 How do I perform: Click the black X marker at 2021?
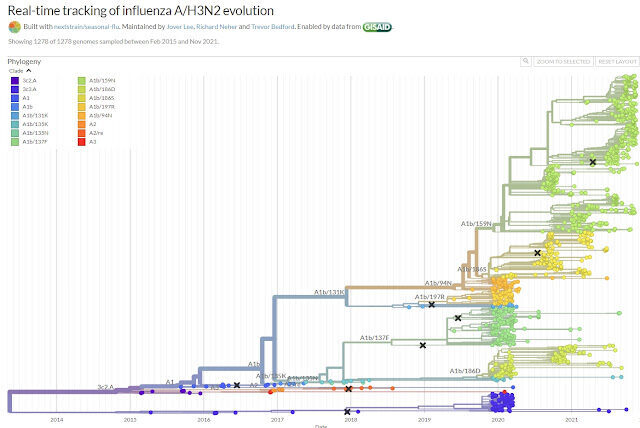(592, 162)
